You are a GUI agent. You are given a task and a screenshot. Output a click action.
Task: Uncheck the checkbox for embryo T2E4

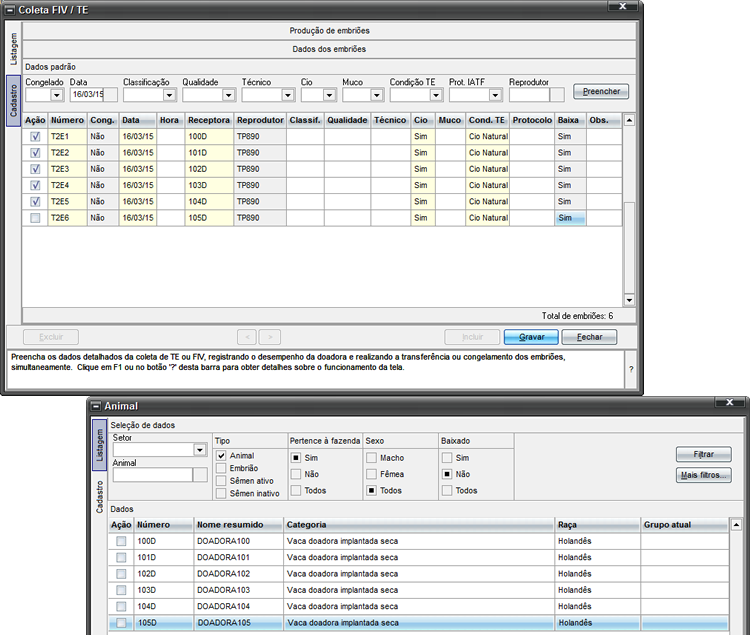coord(35,186)
